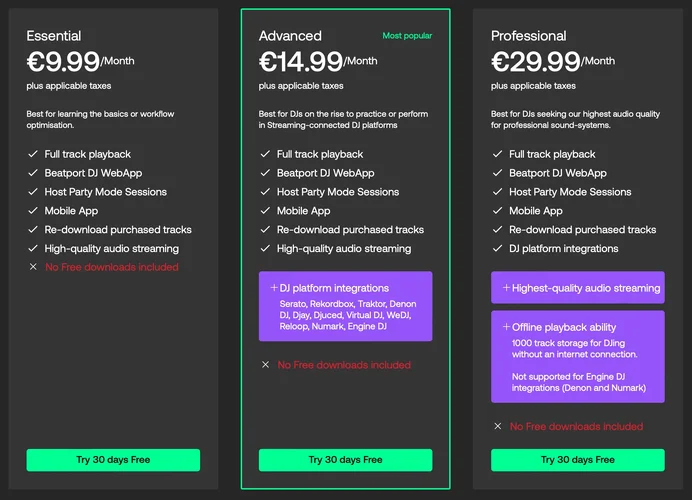Viewport: 692px width, 500px height.
Task: Click the checkmark beside Professional's Full track playback
Action: tap(497, 155)
